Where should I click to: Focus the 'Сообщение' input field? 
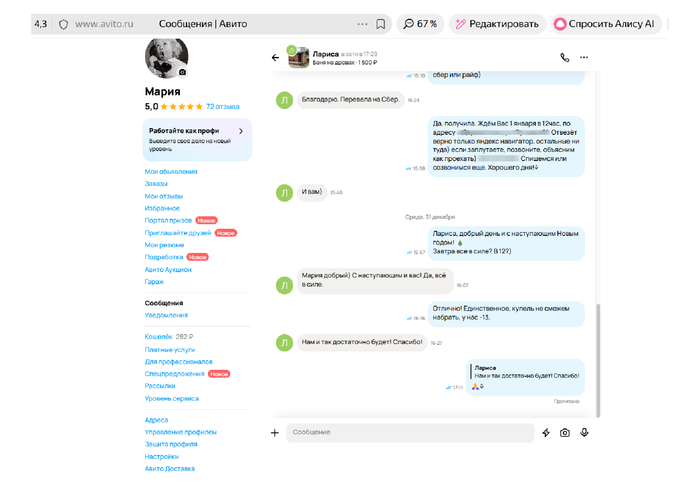(410, 432)
